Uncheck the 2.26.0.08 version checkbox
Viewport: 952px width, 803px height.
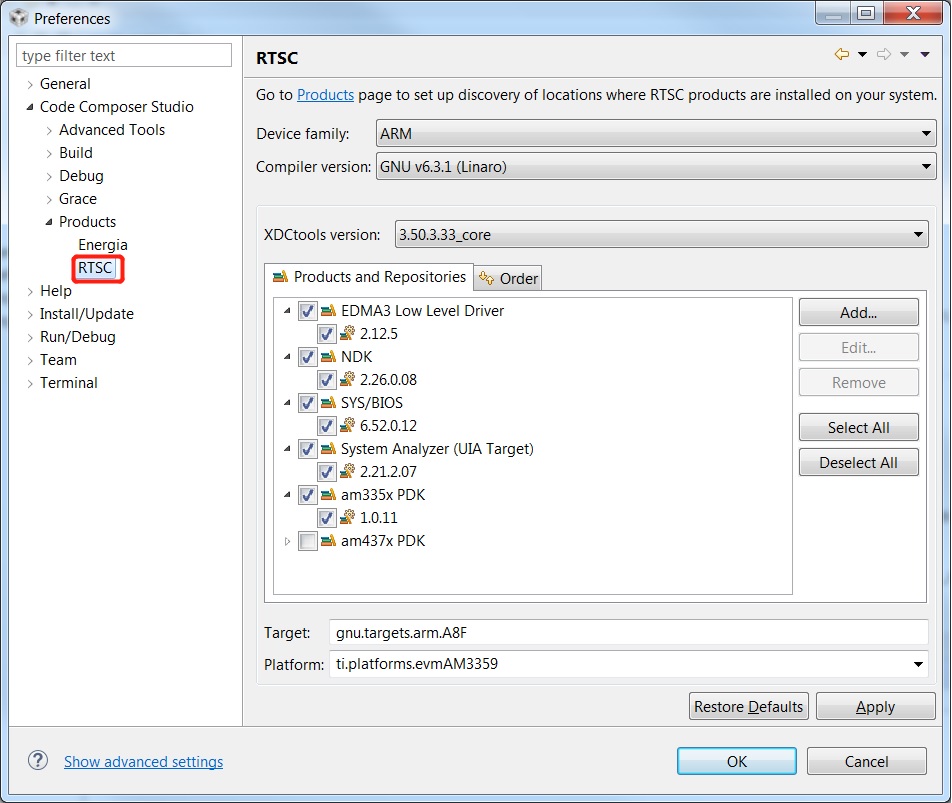[x=327, y=380]
